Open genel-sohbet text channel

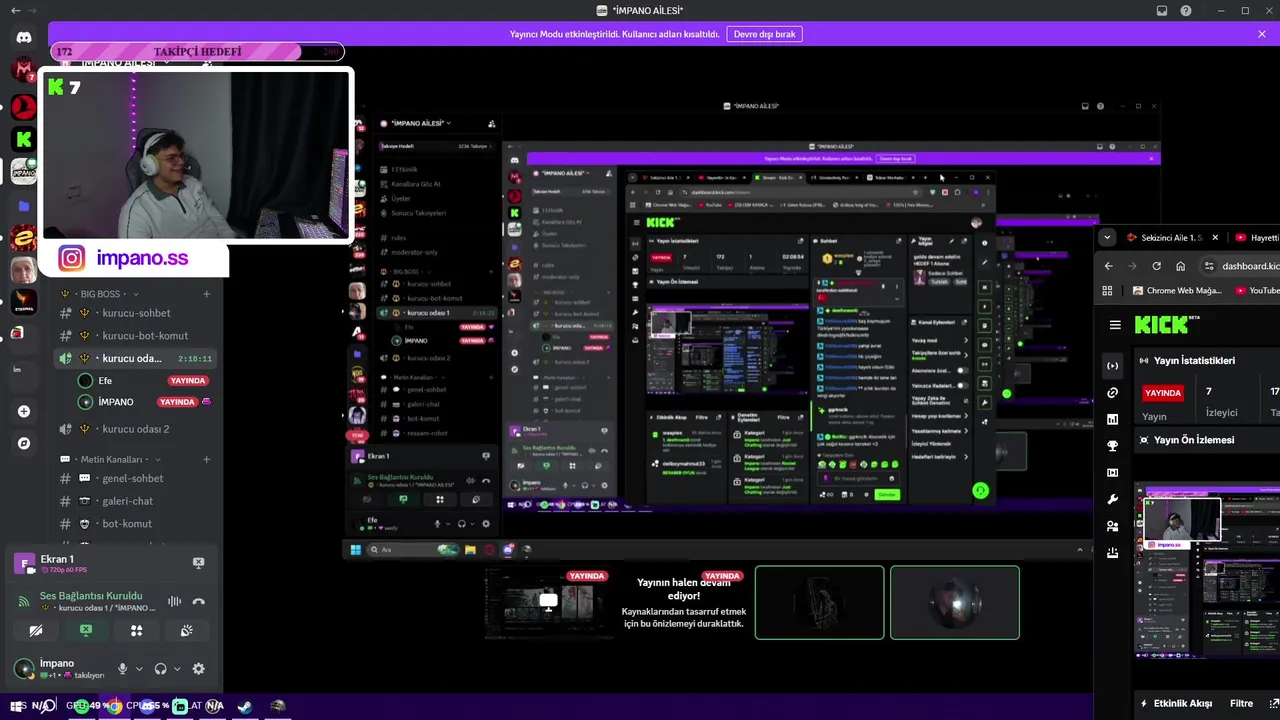(136, 478)
